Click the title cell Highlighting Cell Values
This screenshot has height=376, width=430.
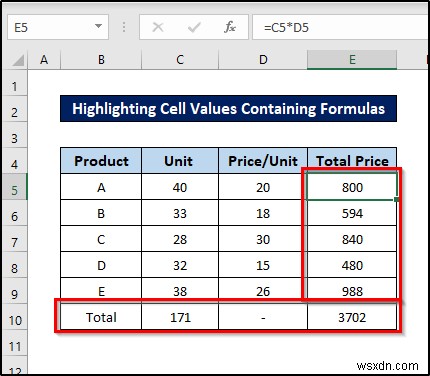tap(228, 109)
